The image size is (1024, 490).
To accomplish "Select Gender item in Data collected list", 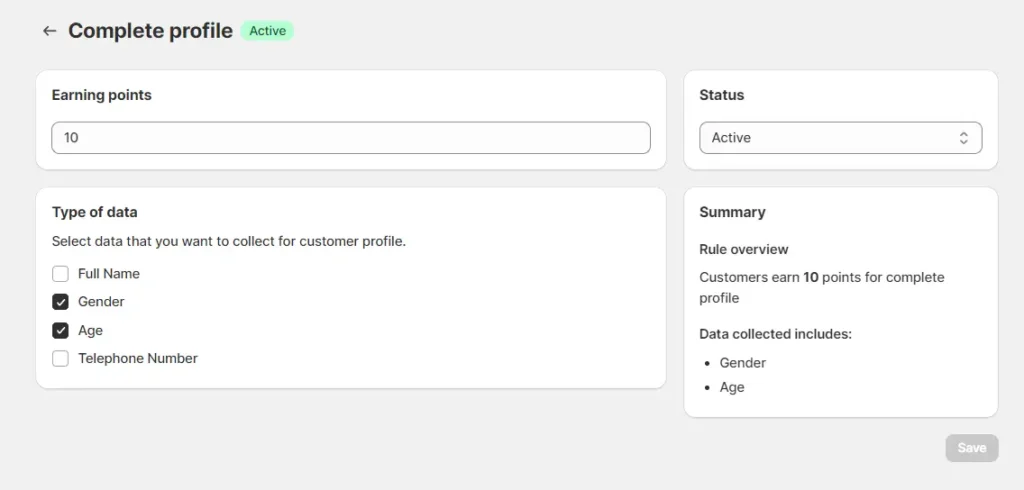I will click(x=742, y=363).
